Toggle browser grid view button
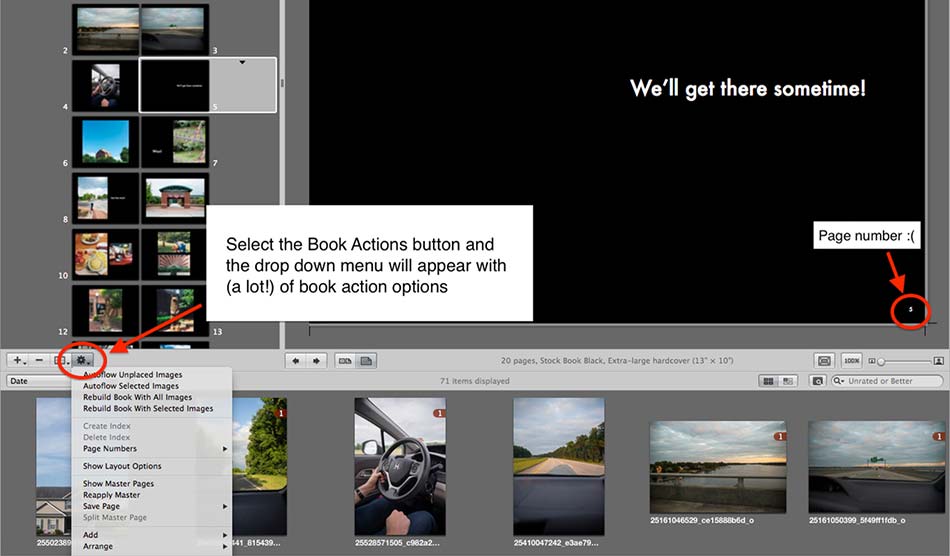 (x=768, y=381)
